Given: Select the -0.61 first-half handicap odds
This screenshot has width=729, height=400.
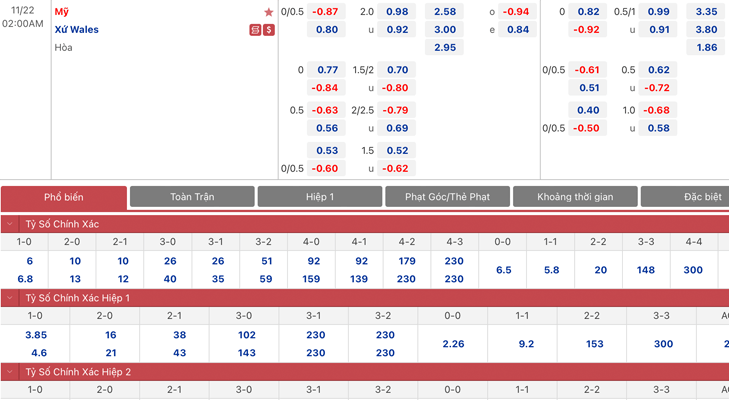Looking at the screenshot, I should coord(588,70).
